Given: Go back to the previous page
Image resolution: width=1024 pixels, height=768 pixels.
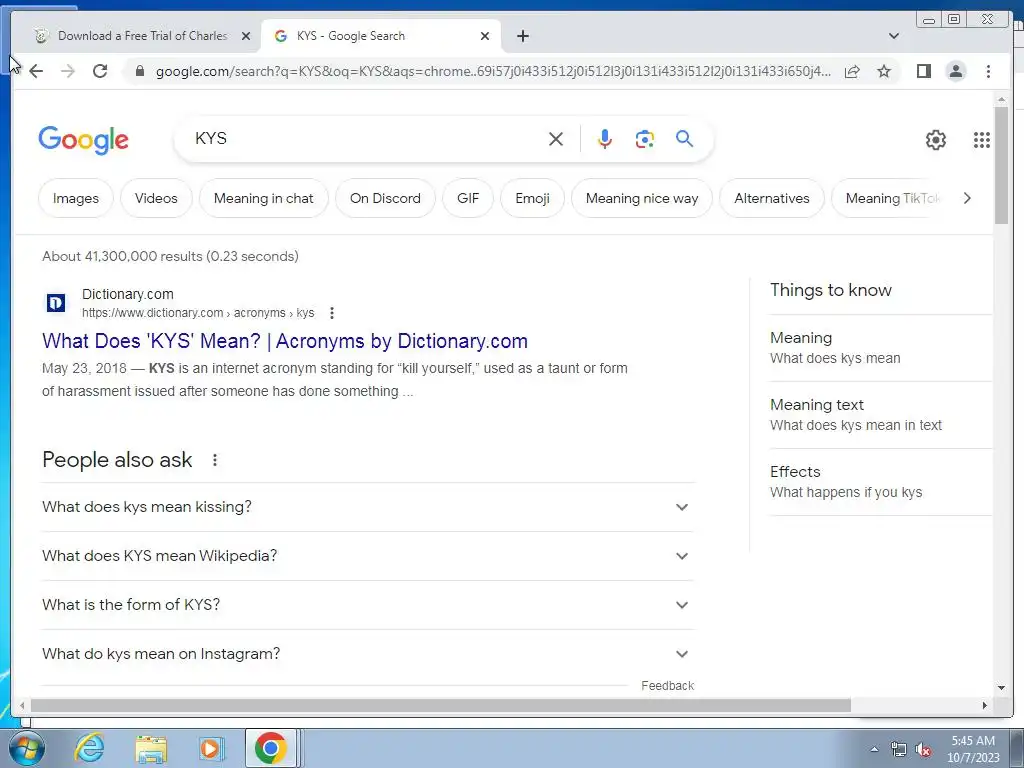Looking at the screenshot, I should [37, 71].
